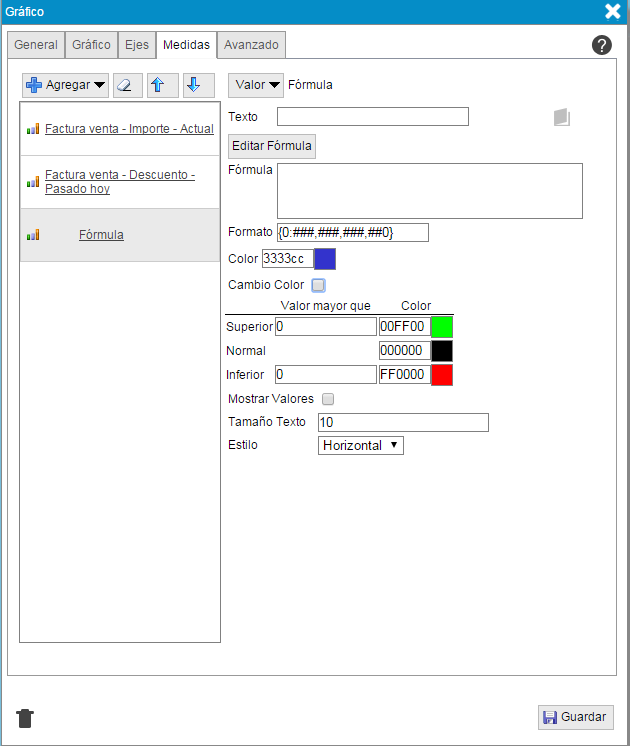Click the green Superior color swatch
The image size is (630, 746).
coord(441,327)
